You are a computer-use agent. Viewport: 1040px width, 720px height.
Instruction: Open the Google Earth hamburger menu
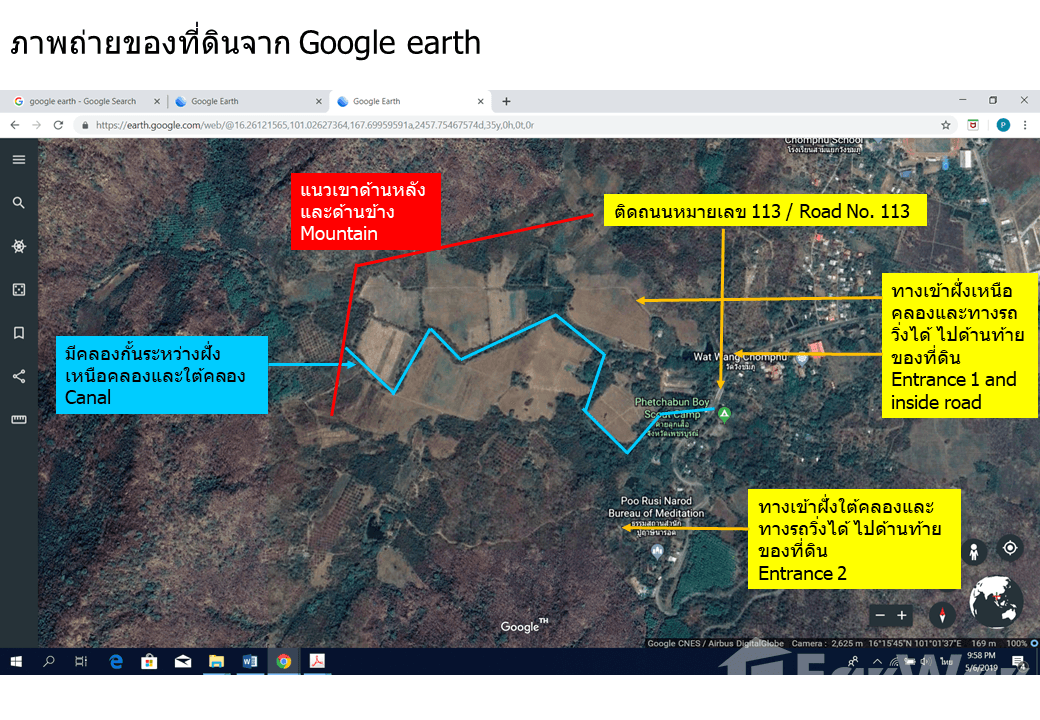click(19, 159)
